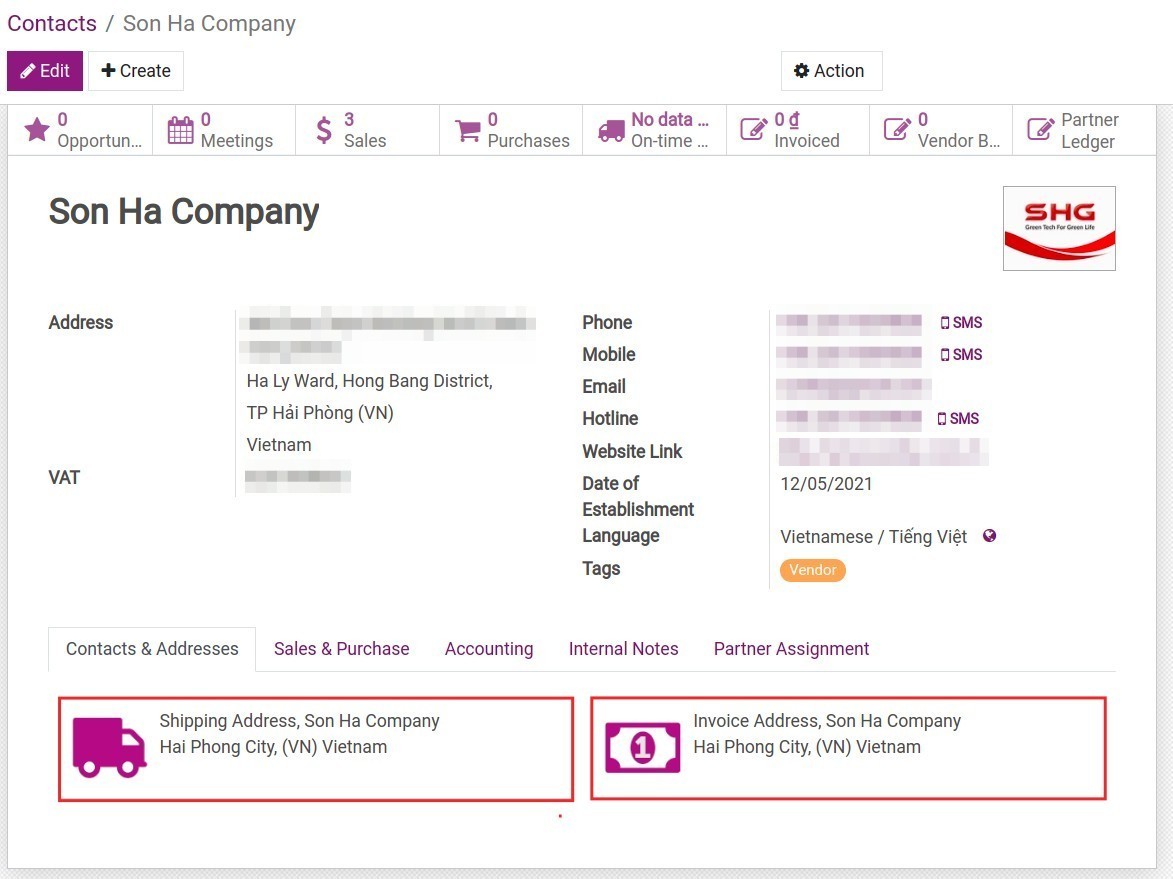1173x879 pixels.
Task: Send SMS to the Phone number
Action: tap(961, 322)
